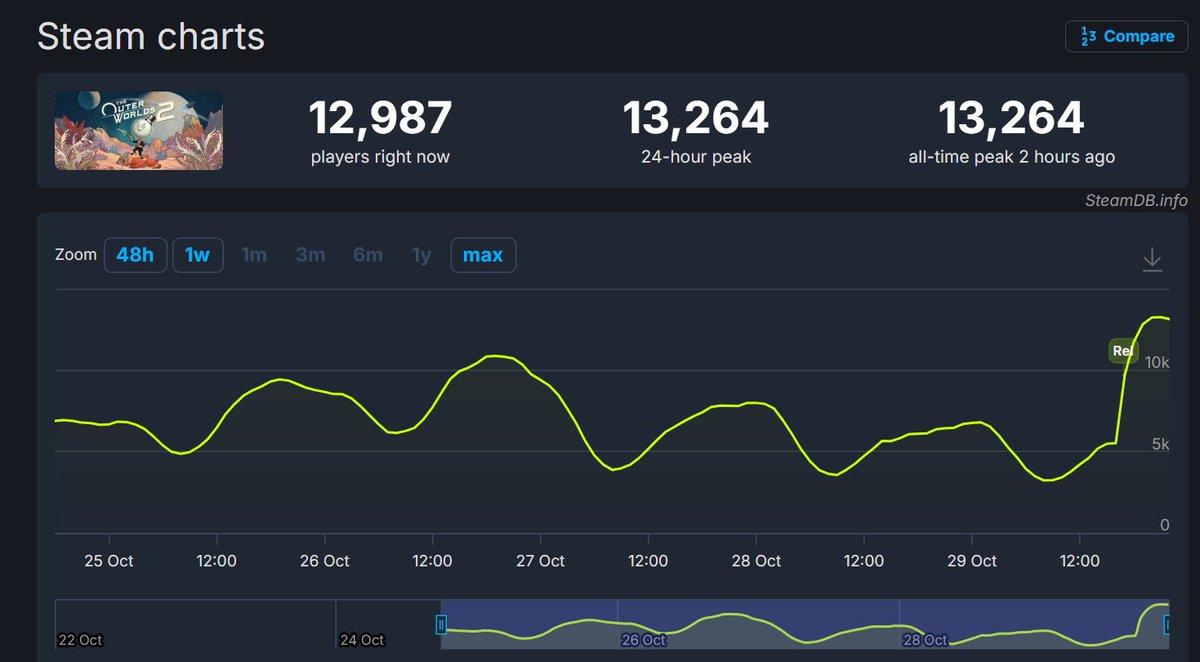
Task: Open the SteamDB.info credit link
Action: pos(1136,200)
